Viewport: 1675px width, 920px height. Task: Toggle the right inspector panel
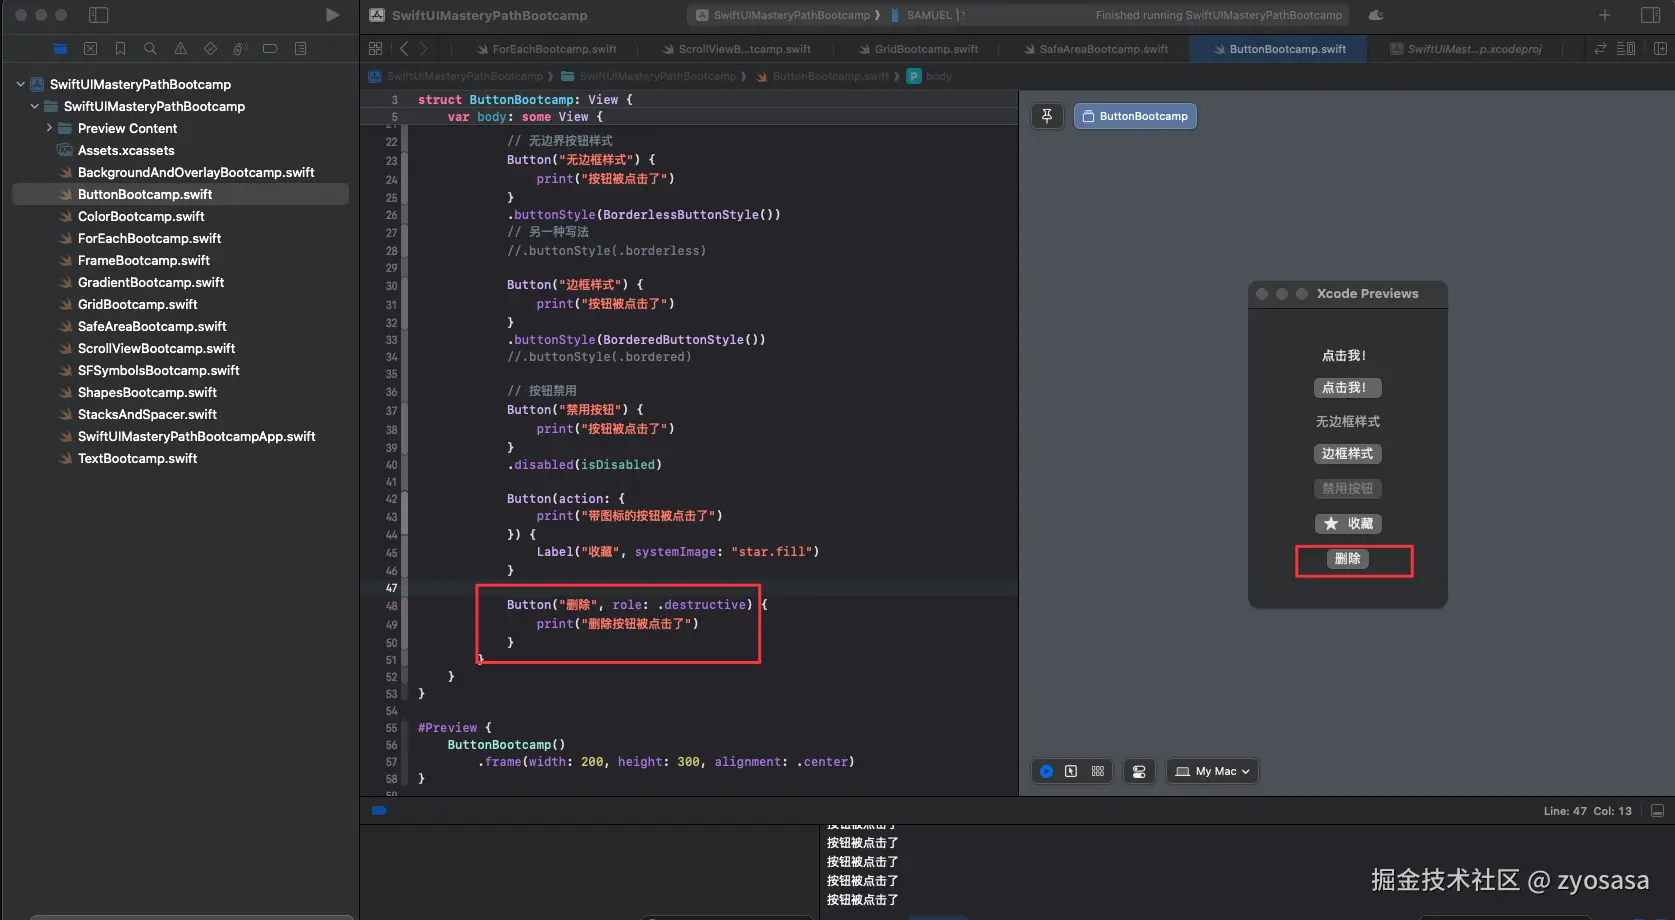point(1650,15)
